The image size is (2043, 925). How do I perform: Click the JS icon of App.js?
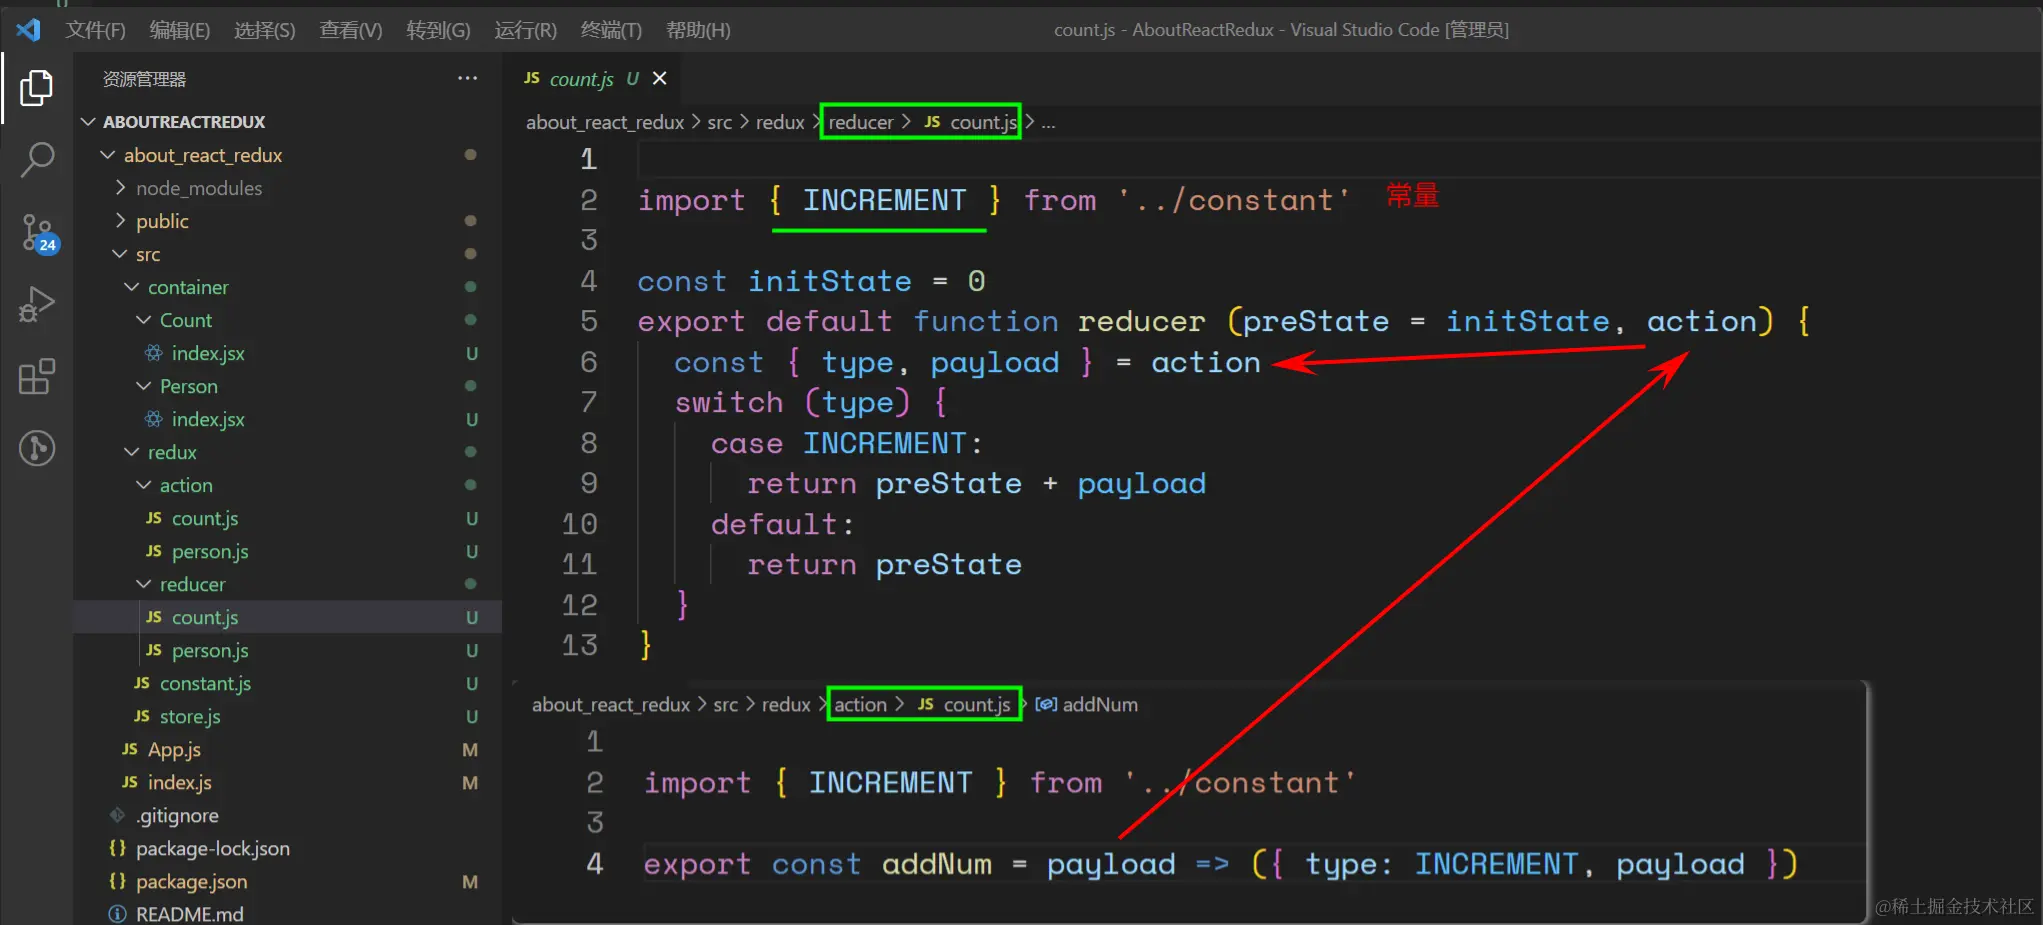[130, 749]
